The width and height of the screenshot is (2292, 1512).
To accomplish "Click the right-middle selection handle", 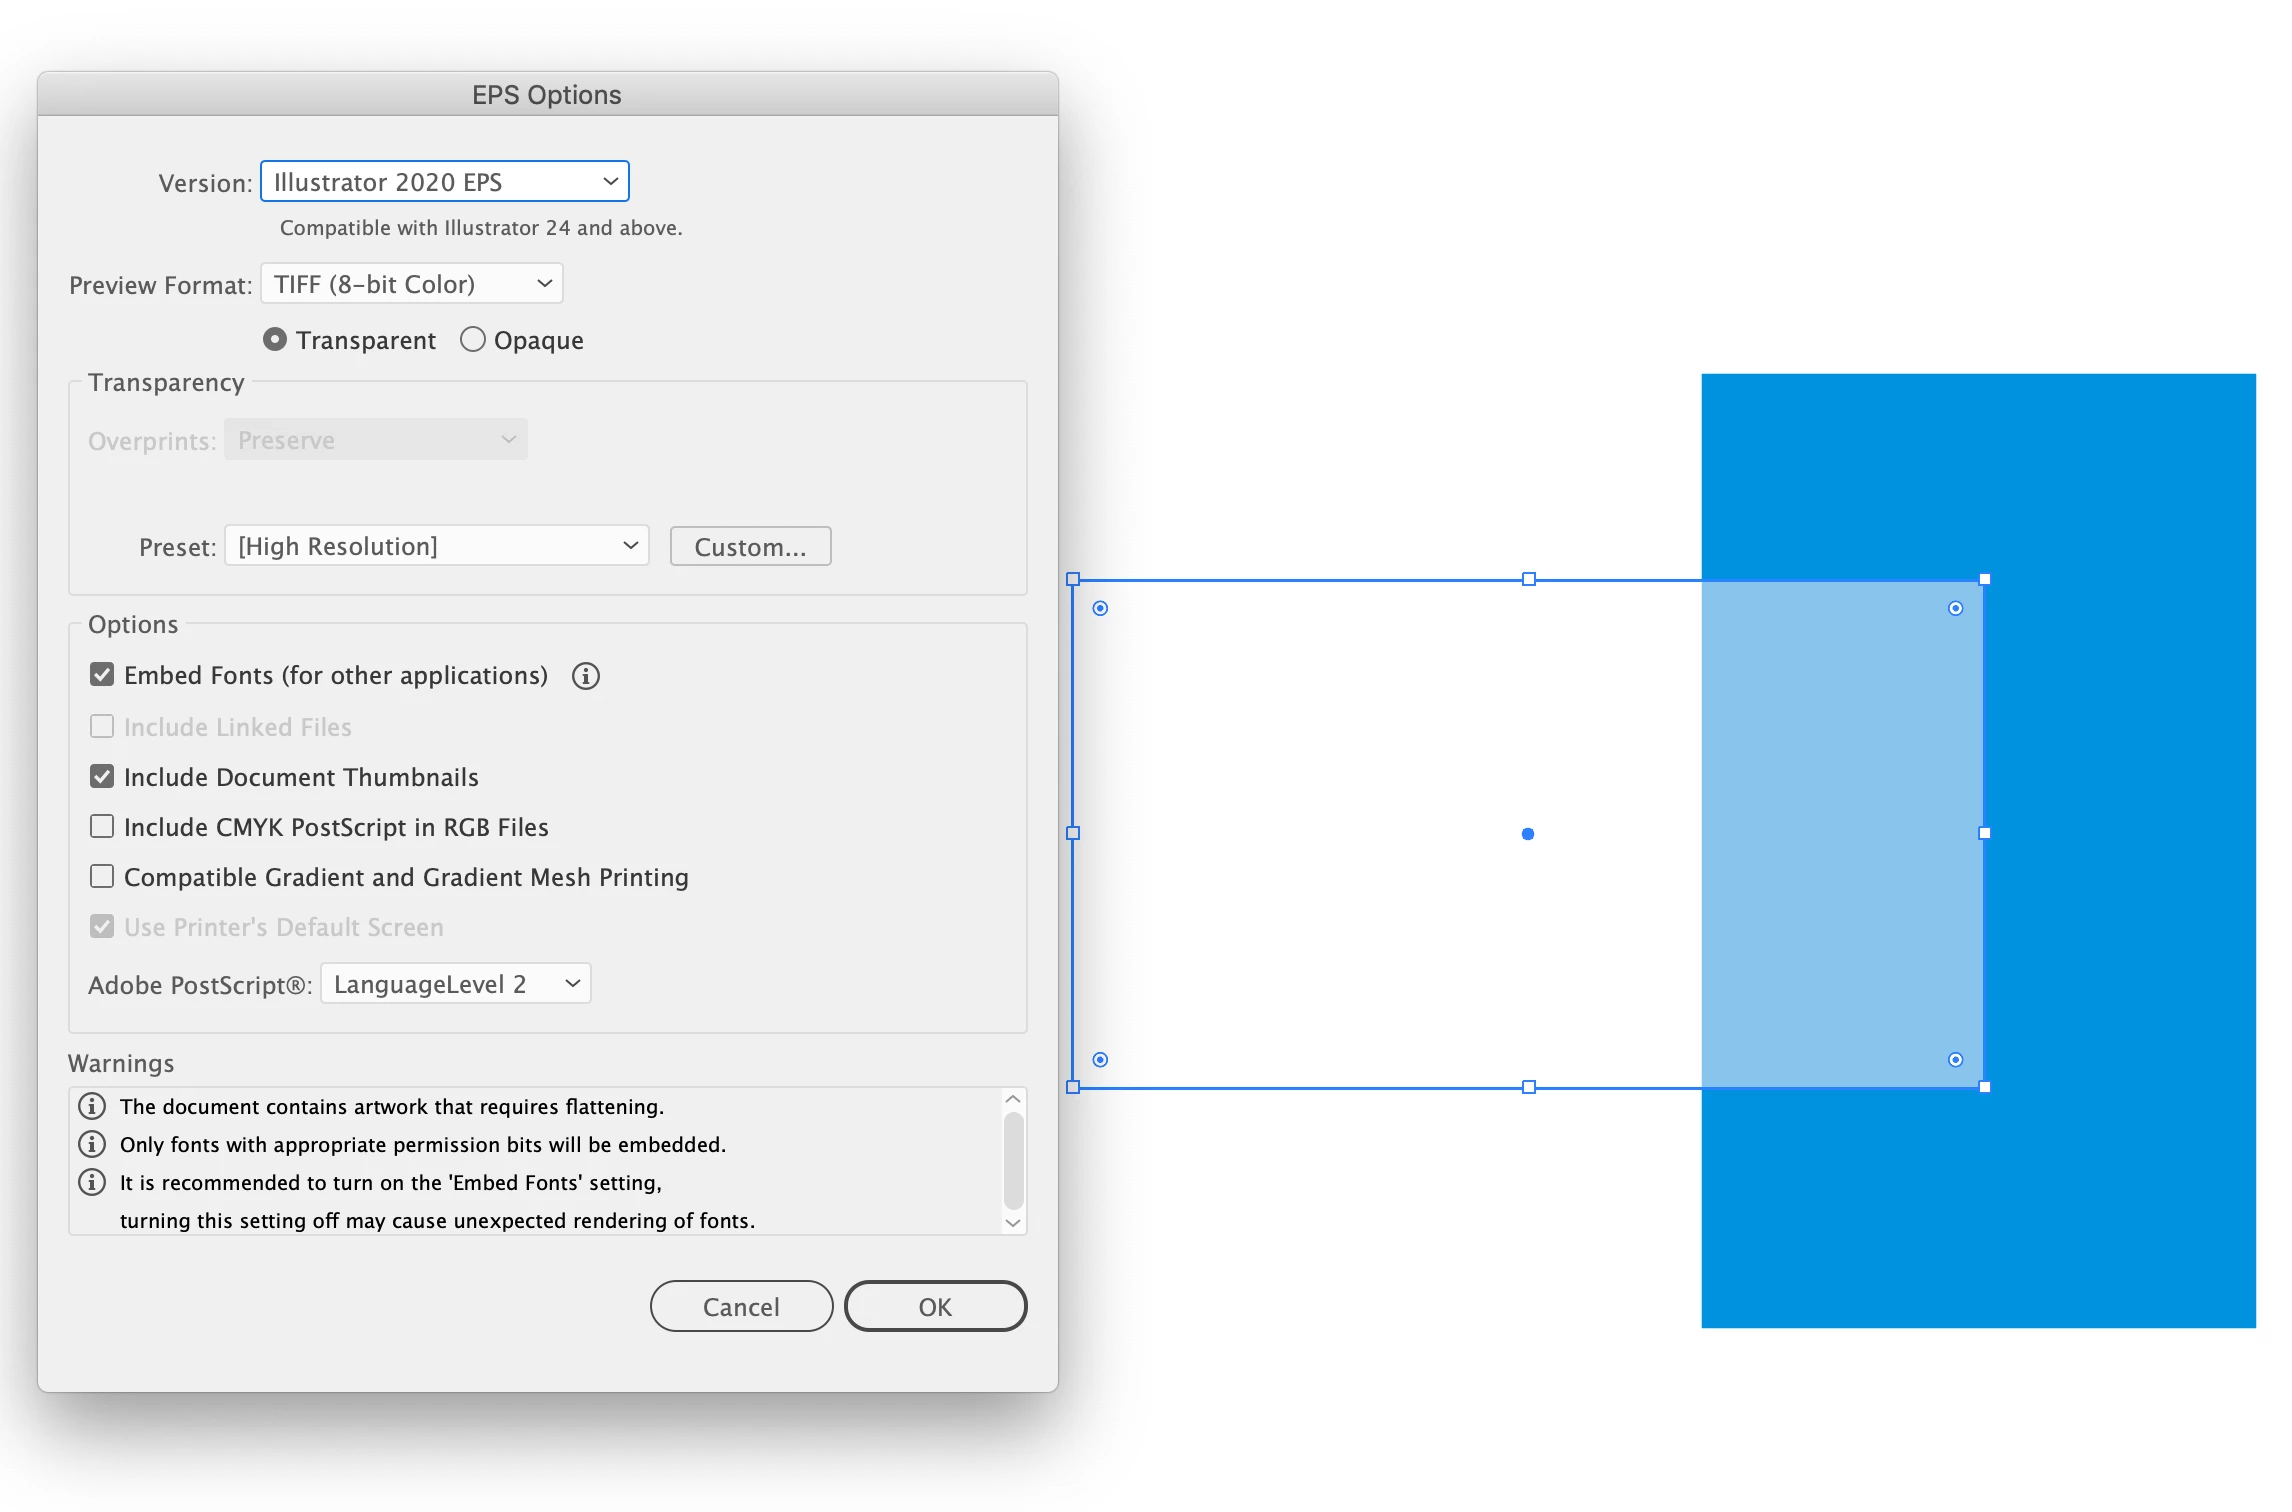I will [x=1984, y=833].
